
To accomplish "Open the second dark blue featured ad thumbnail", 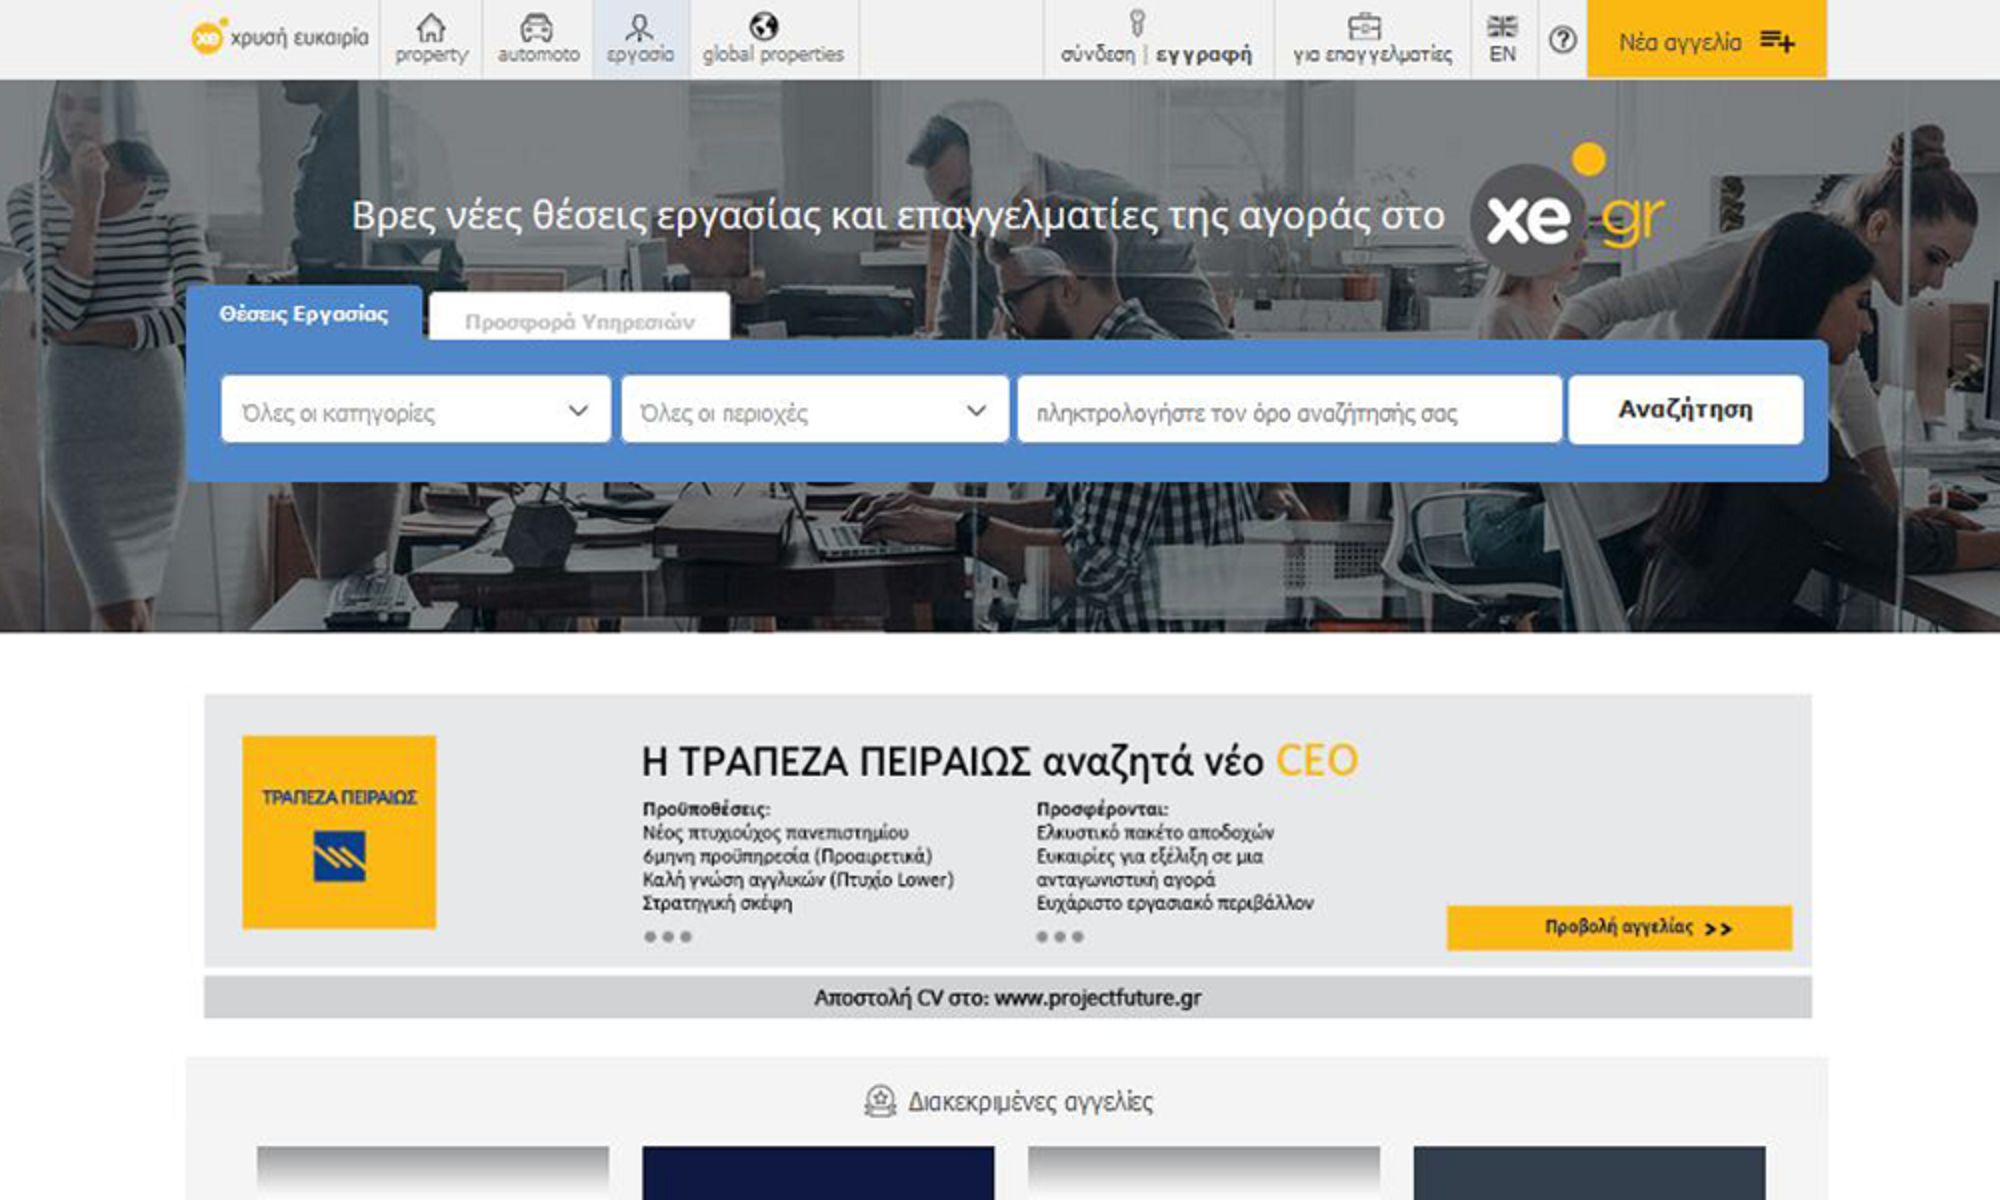I will pyautogui.click(x=818, y=1173).
